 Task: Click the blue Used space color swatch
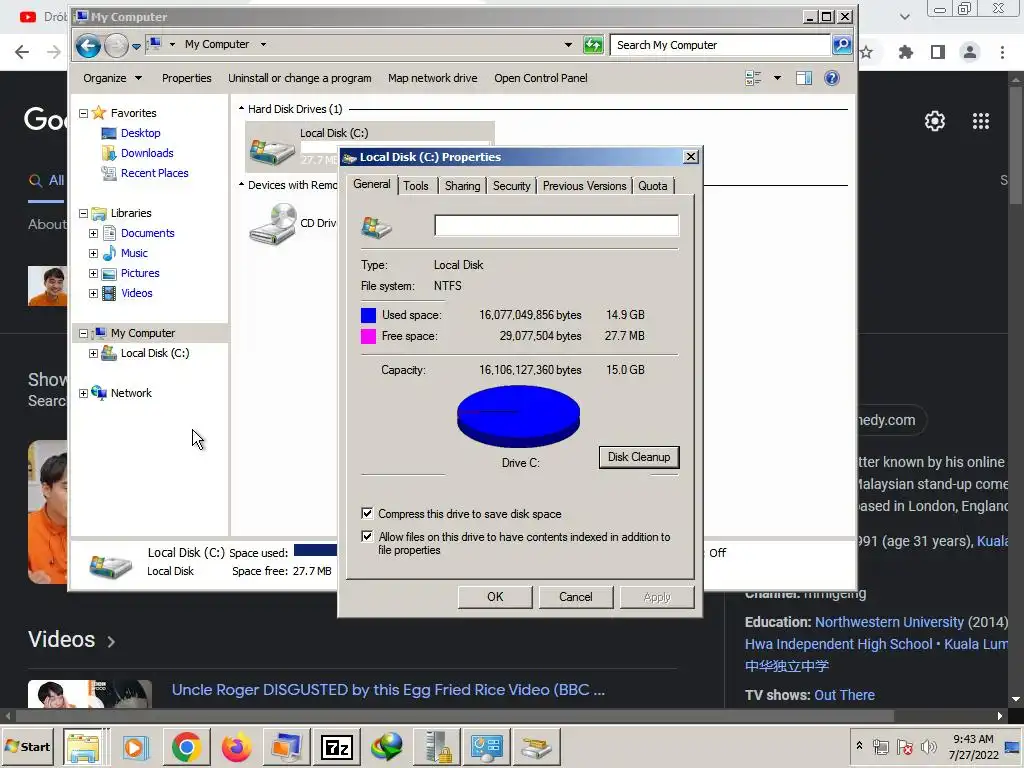point(368,315)
